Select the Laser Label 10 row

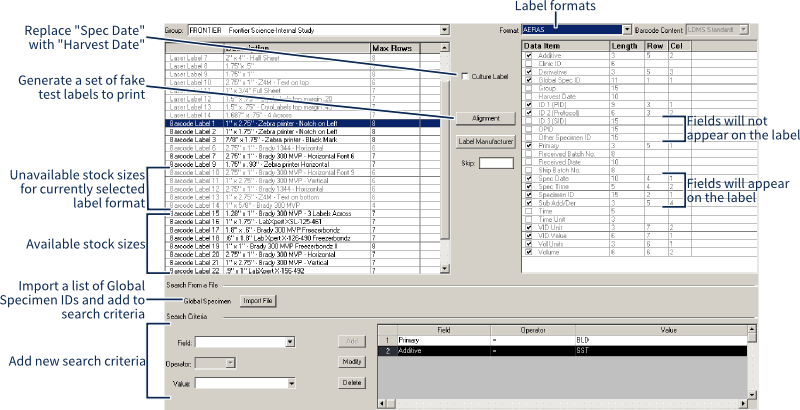pyautogui.click(x=303, y=83)
